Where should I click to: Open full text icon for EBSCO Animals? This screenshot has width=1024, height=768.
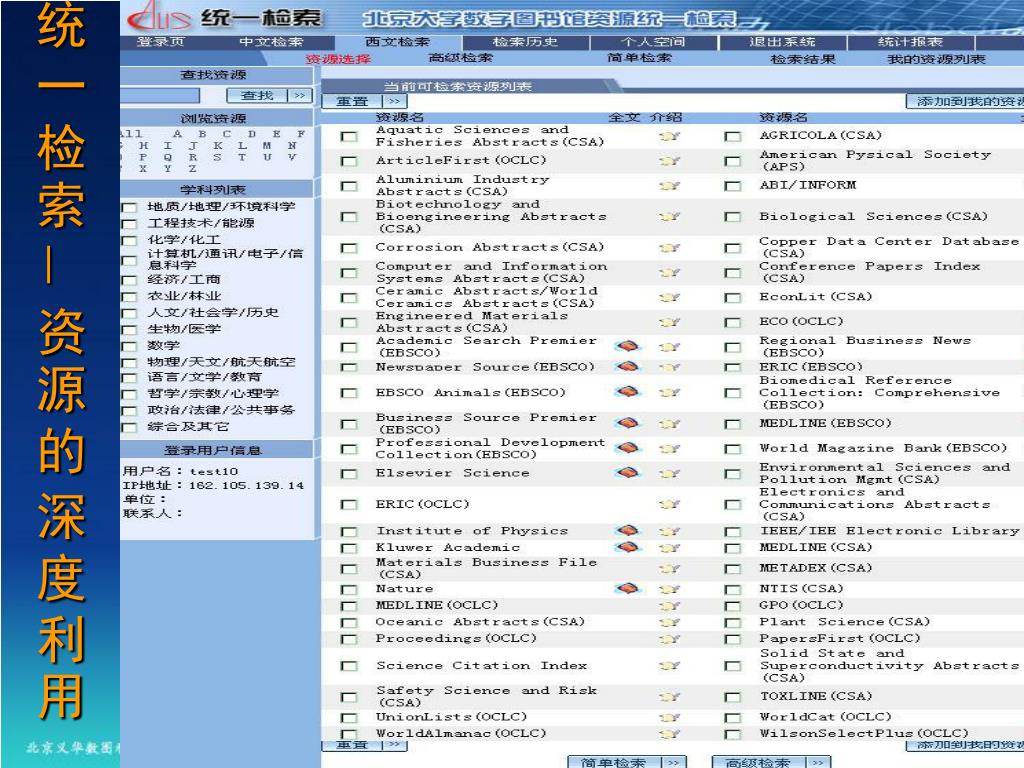[x=627, y=392]
